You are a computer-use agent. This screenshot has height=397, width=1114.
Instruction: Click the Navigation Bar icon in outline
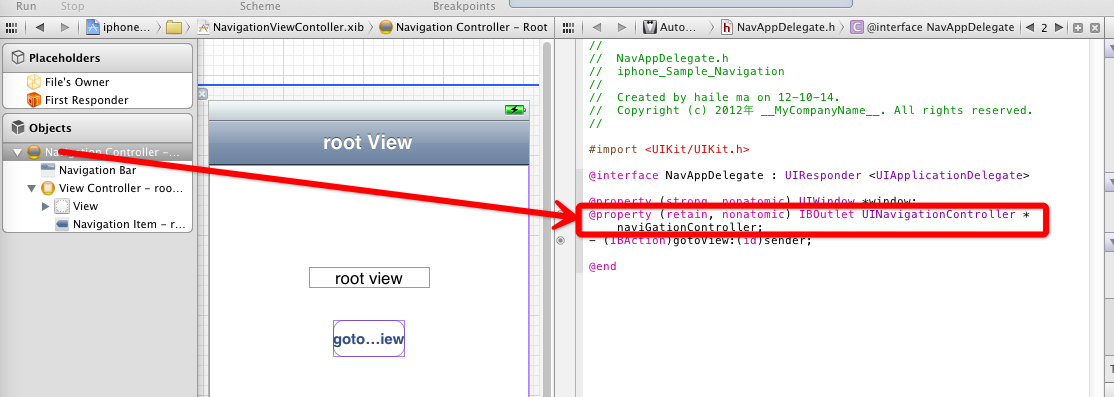tap(48, 170)
